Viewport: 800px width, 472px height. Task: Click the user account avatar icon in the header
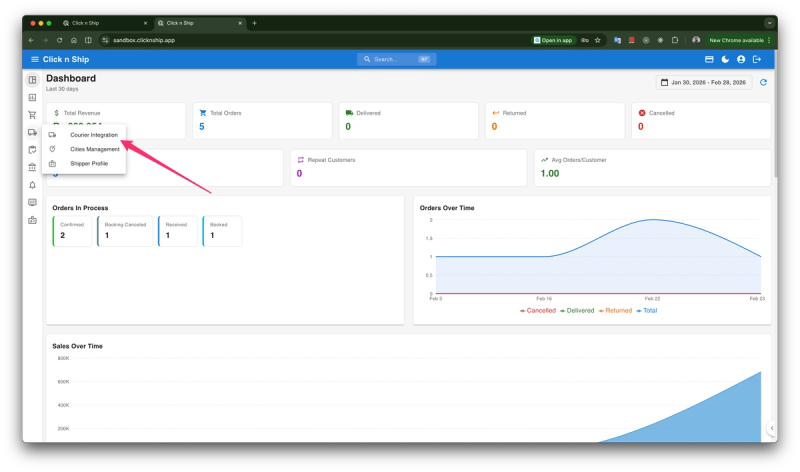tap(741, 59)
